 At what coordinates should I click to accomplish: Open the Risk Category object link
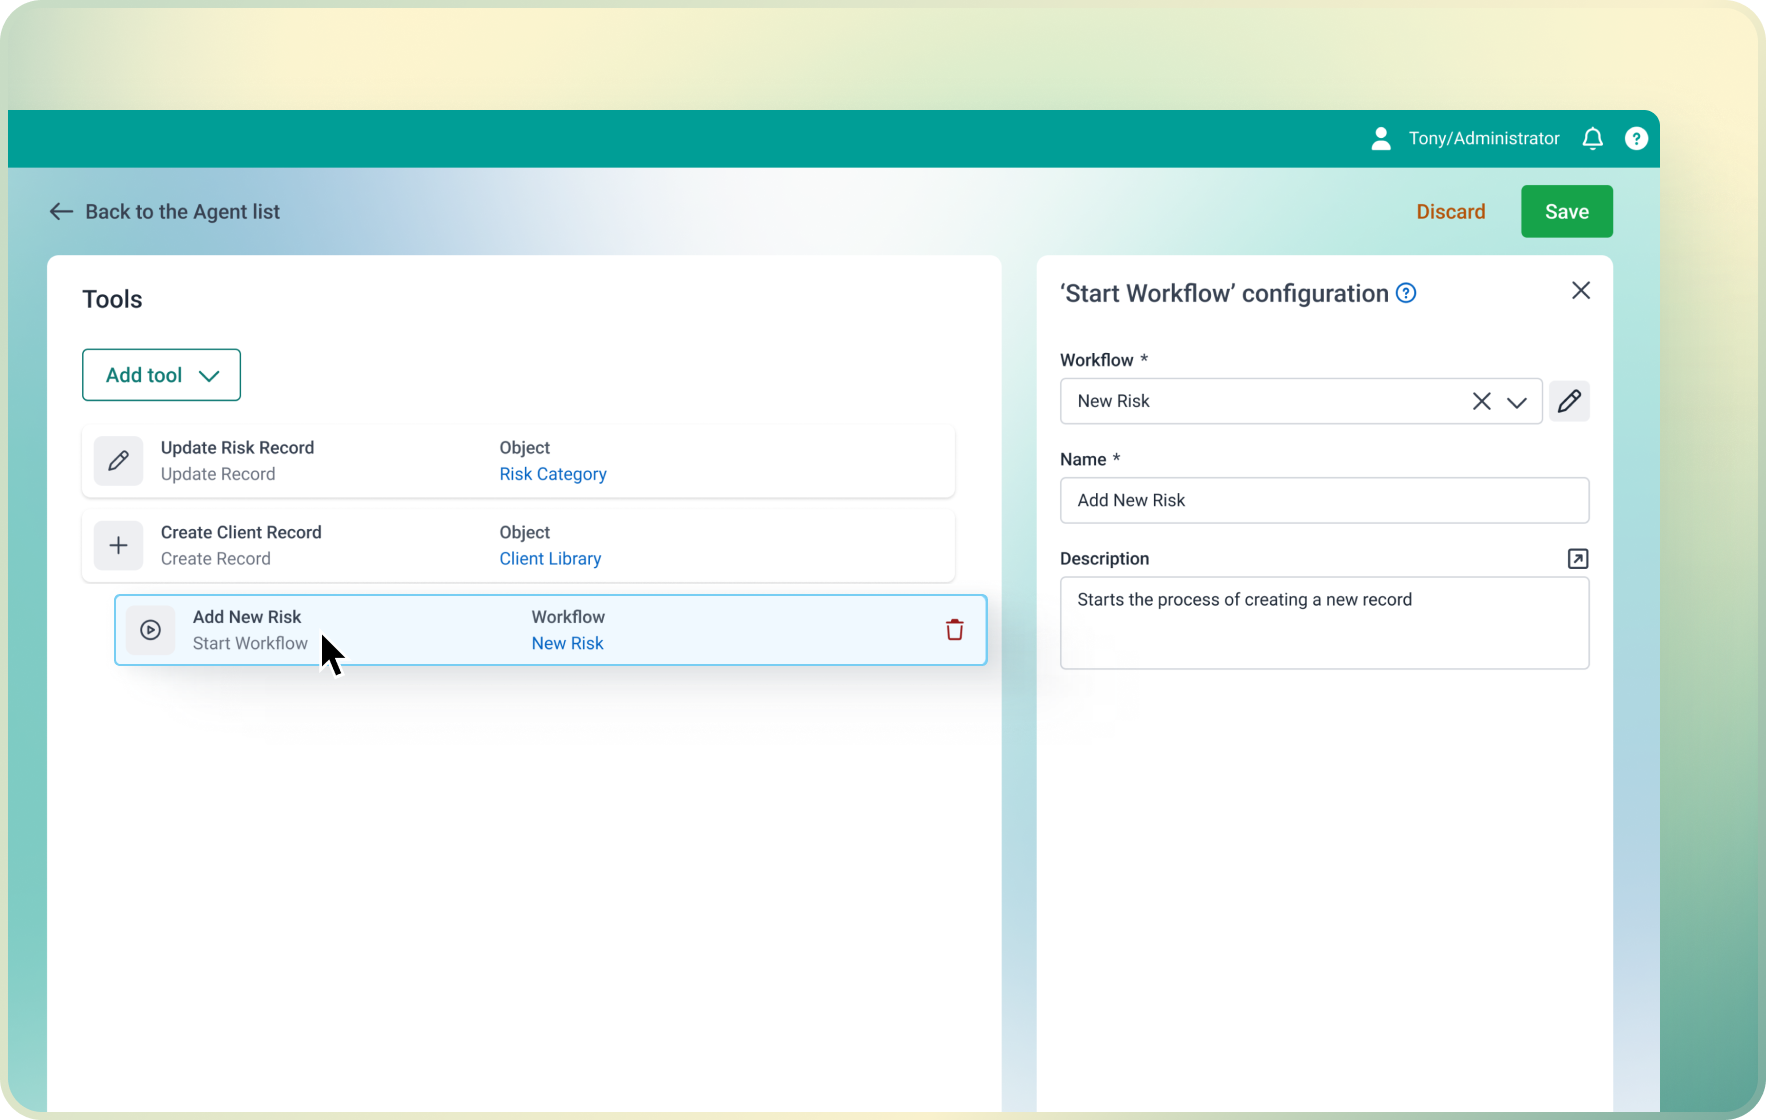point(553,474)
